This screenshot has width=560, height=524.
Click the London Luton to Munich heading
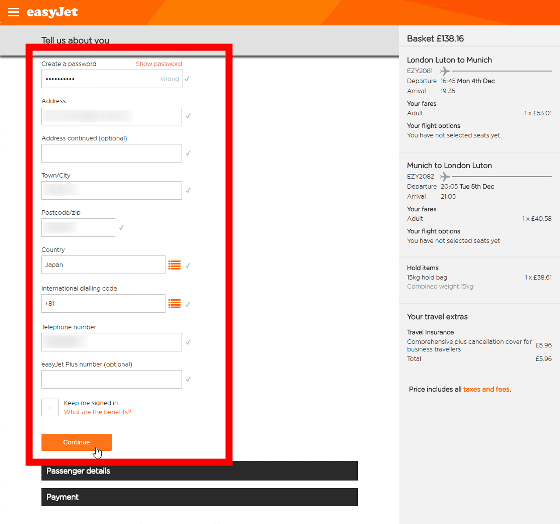point(449,60)
